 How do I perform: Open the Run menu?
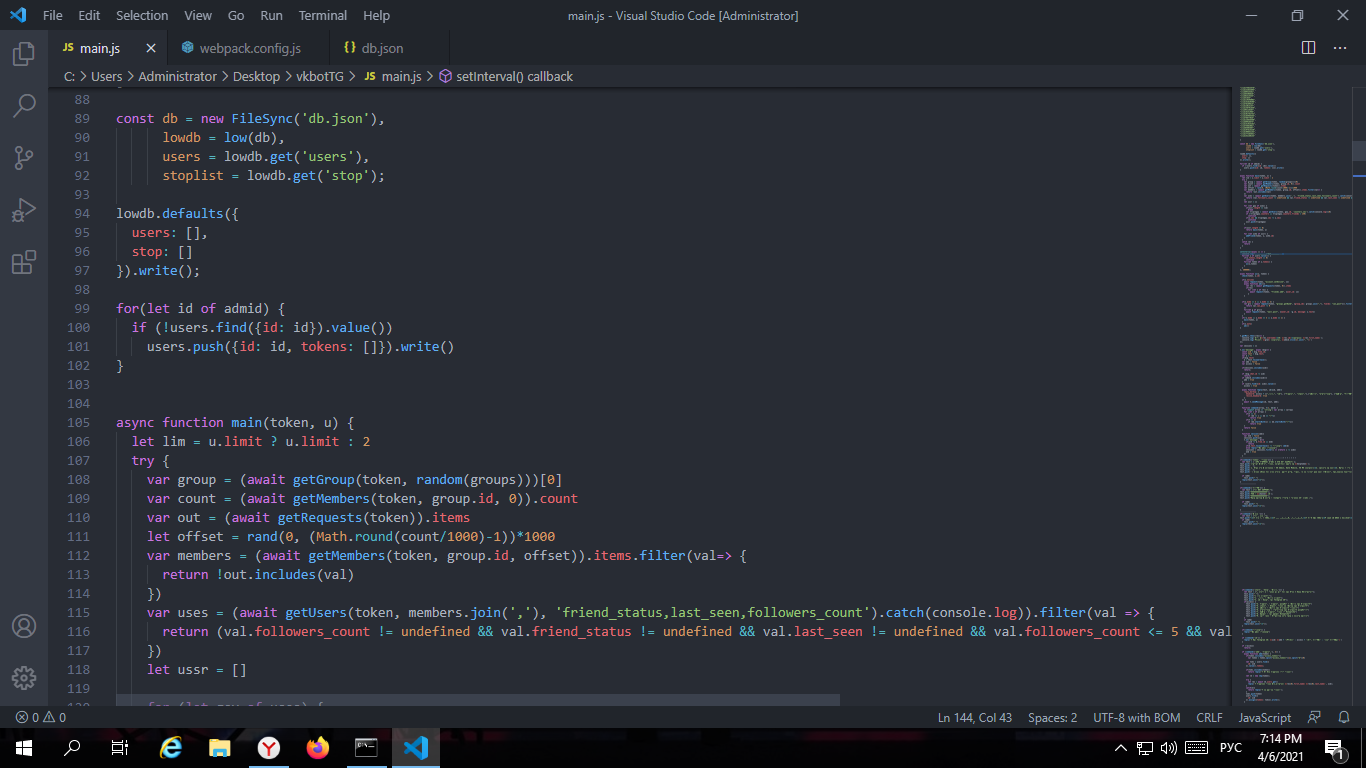point(271,15)
